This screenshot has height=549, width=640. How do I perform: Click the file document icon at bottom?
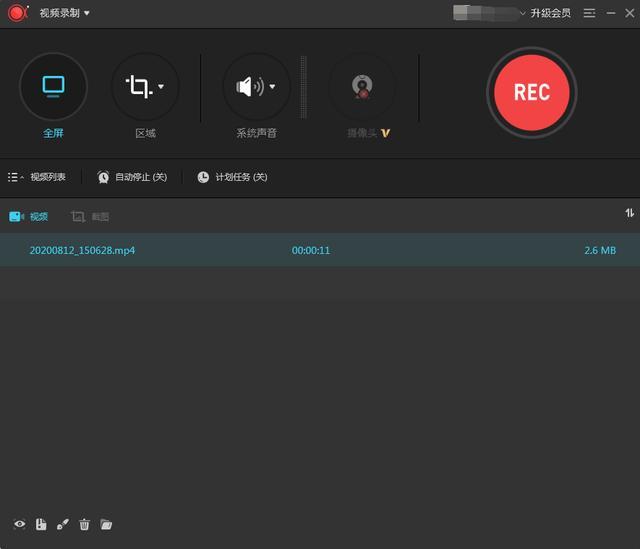pos(41,524)
